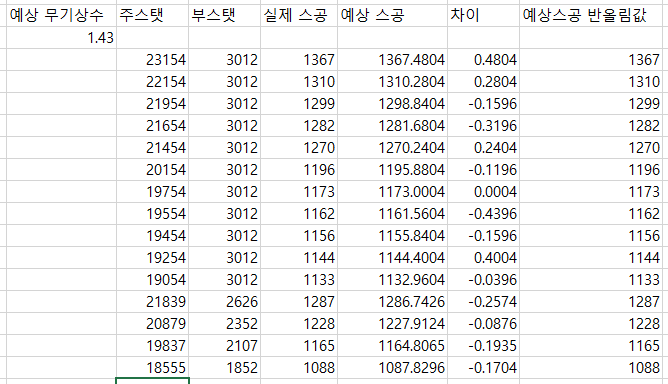Select the 차이 cell 0.0004
The height and width of the screenshot is (384, 668).
[484, 192]
